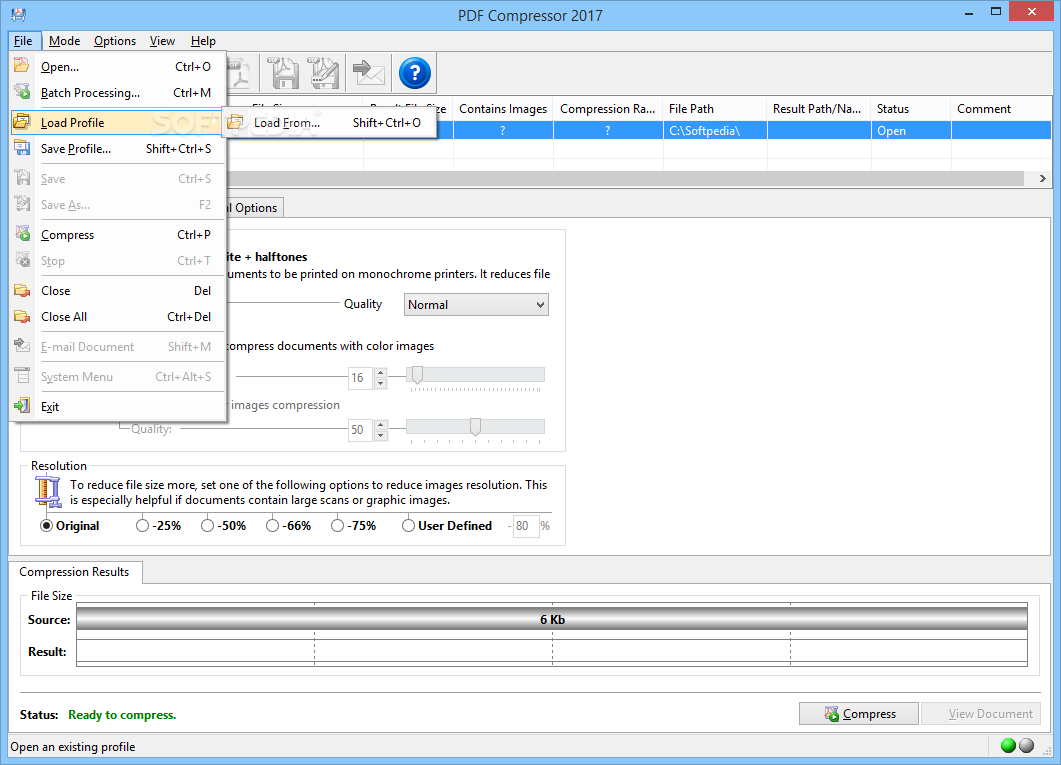
Task: Open Help via the blue question mark icon
Action: 414,73
